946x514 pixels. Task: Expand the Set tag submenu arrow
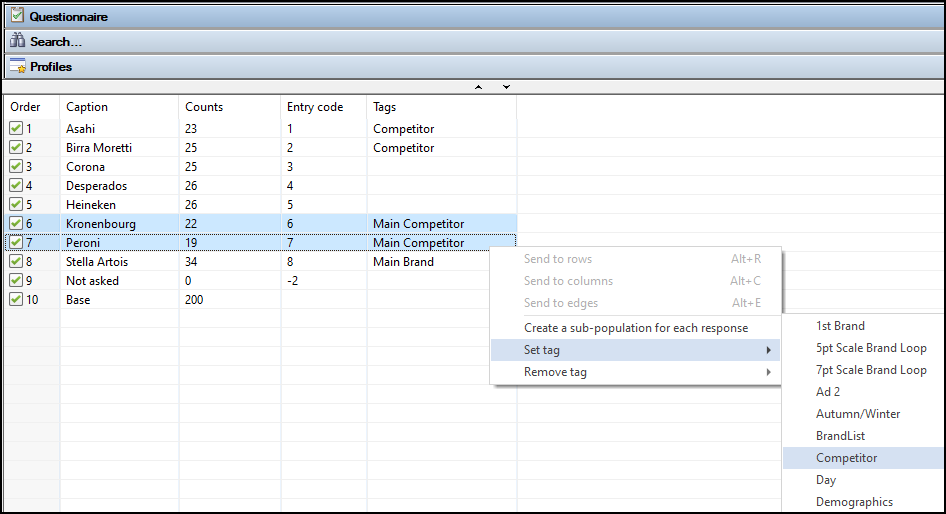[768, 350]
